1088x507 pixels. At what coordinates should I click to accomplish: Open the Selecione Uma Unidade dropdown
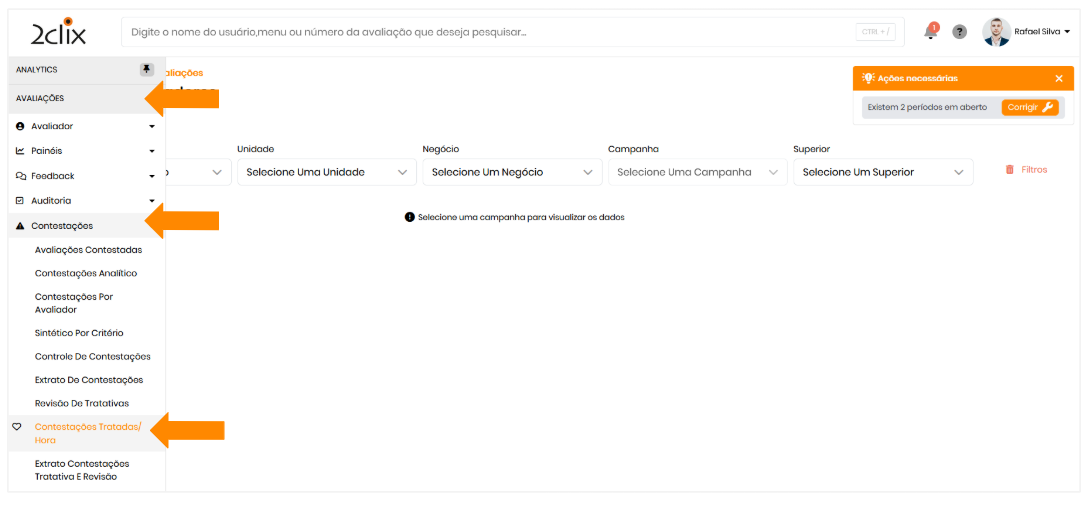pos(325,172)
